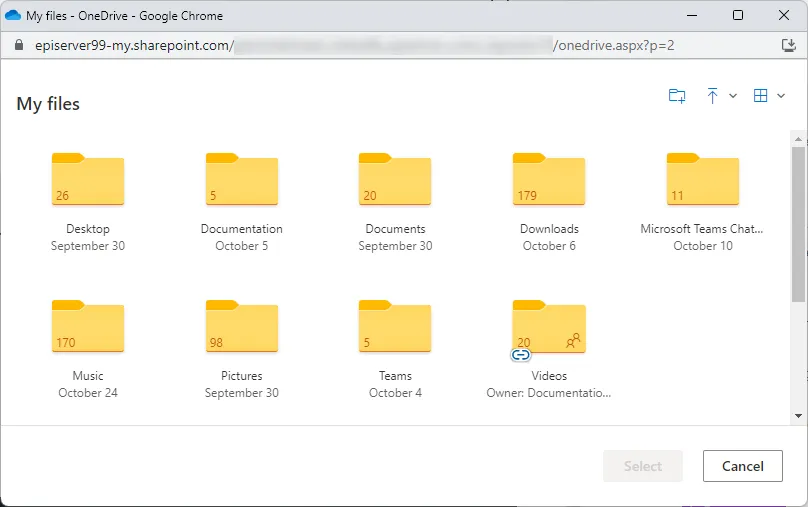Open the Microsoft Teams Chat folder icon
The height and width of the screenshot is (507, 808).
click(x=703, y=179)
